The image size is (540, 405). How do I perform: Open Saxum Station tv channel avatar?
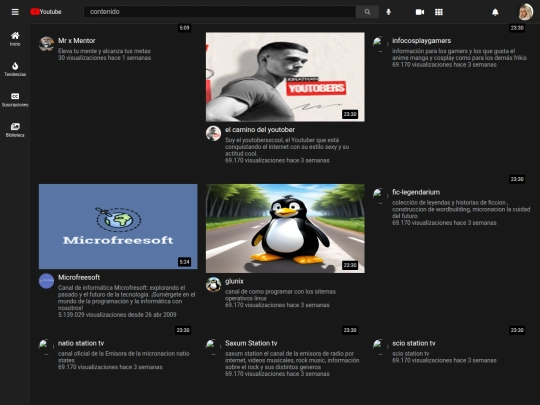(214, 347)
